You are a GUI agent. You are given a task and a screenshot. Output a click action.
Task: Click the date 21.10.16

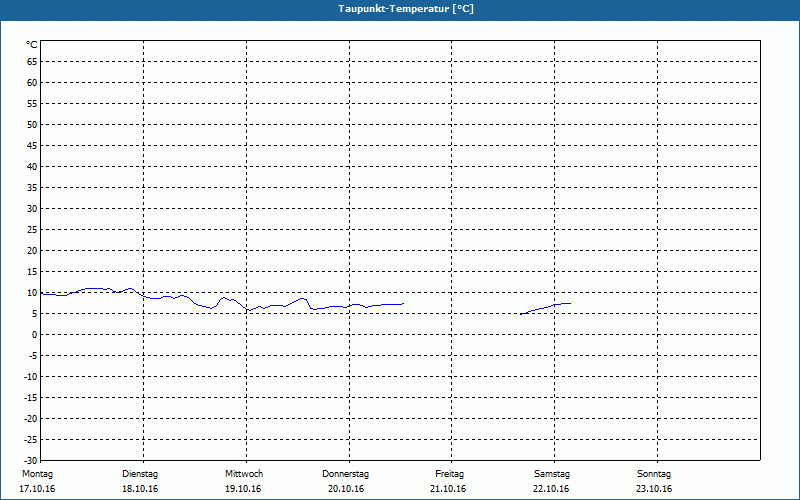click(x=448, y=489)
